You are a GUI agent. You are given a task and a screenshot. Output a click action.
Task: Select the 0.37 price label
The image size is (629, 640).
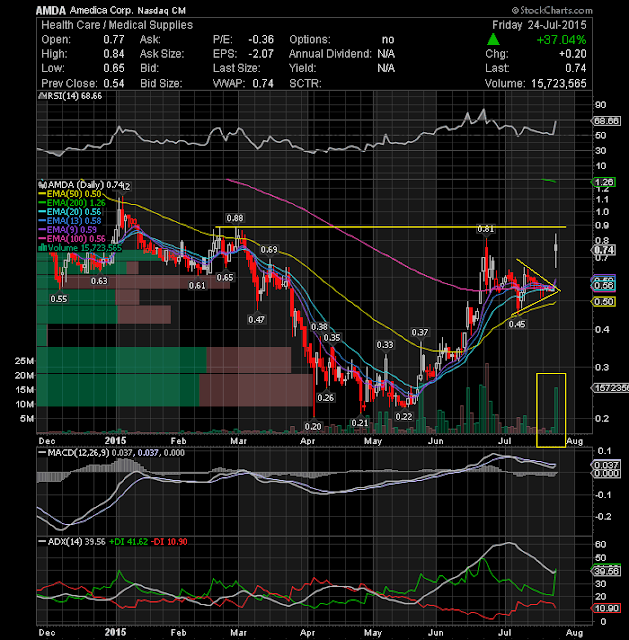point(420,332)
